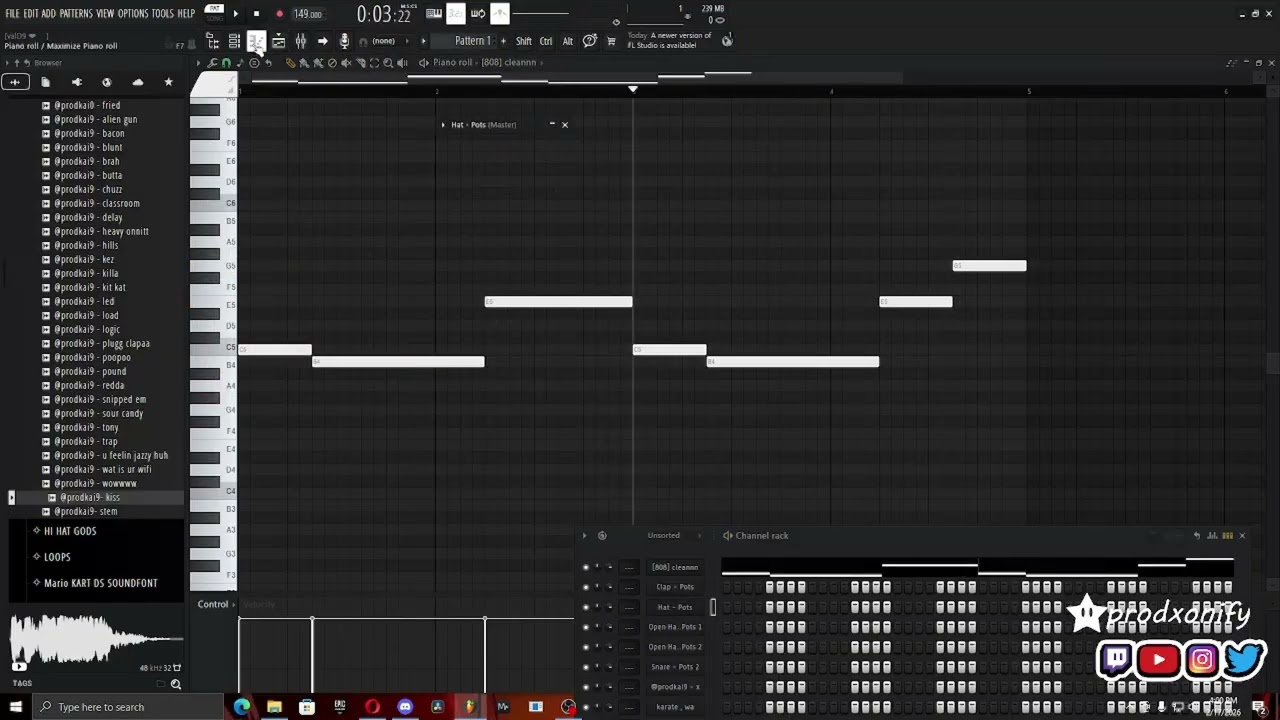Mute the [808] cleannn channel
The height and width of the screenshot is (720, 1280).
[x=586, y=567]
